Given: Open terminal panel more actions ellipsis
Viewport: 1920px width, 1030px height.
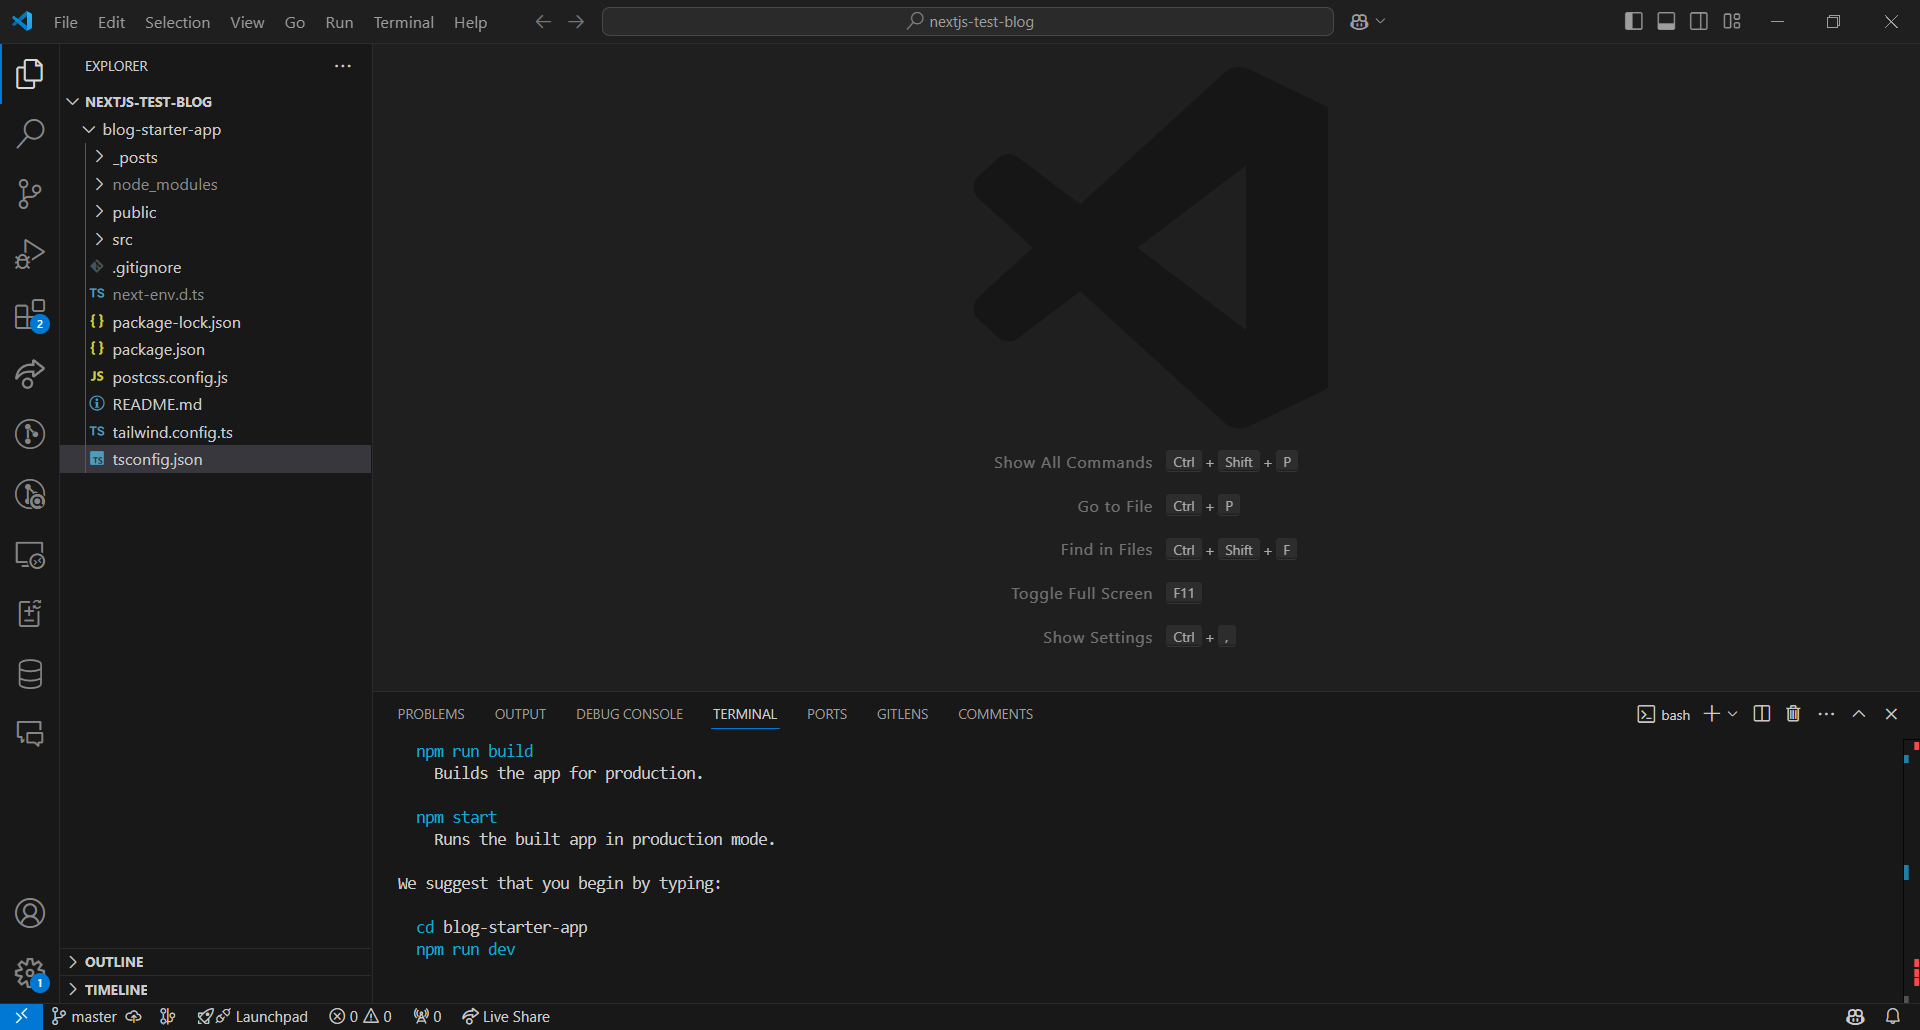Looking at the screenshot, I should [1826, 714].
